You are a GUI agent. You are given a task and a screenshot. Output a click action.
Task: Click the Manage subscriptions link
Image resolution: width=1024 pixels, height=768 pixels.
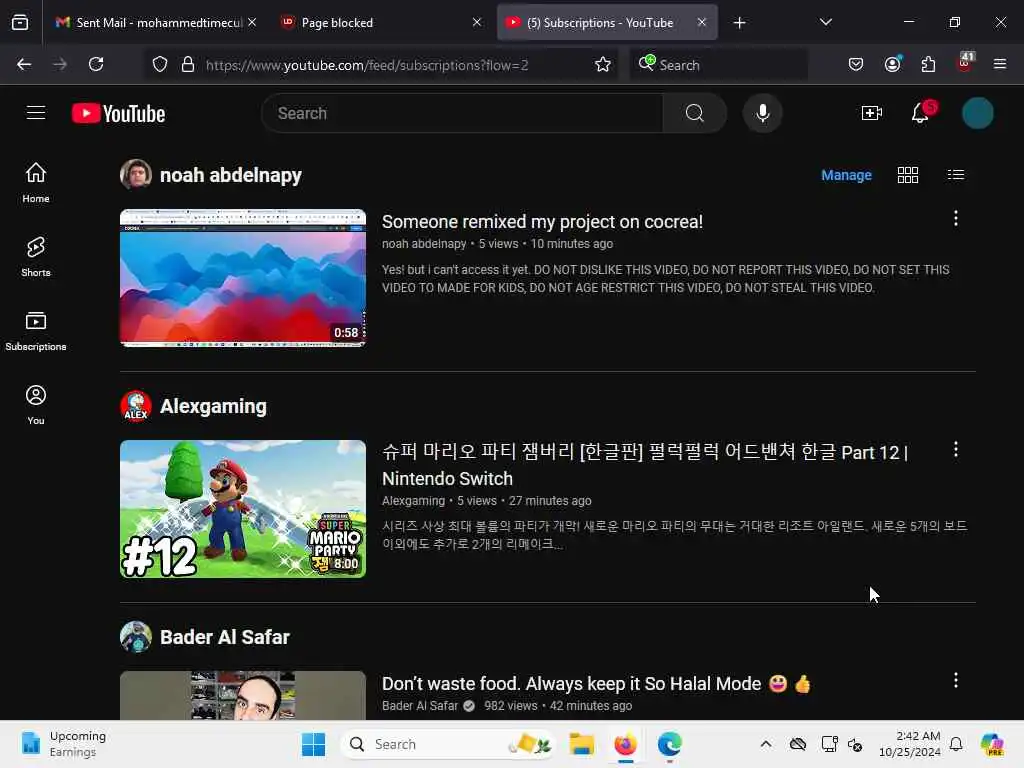(846, 175)
